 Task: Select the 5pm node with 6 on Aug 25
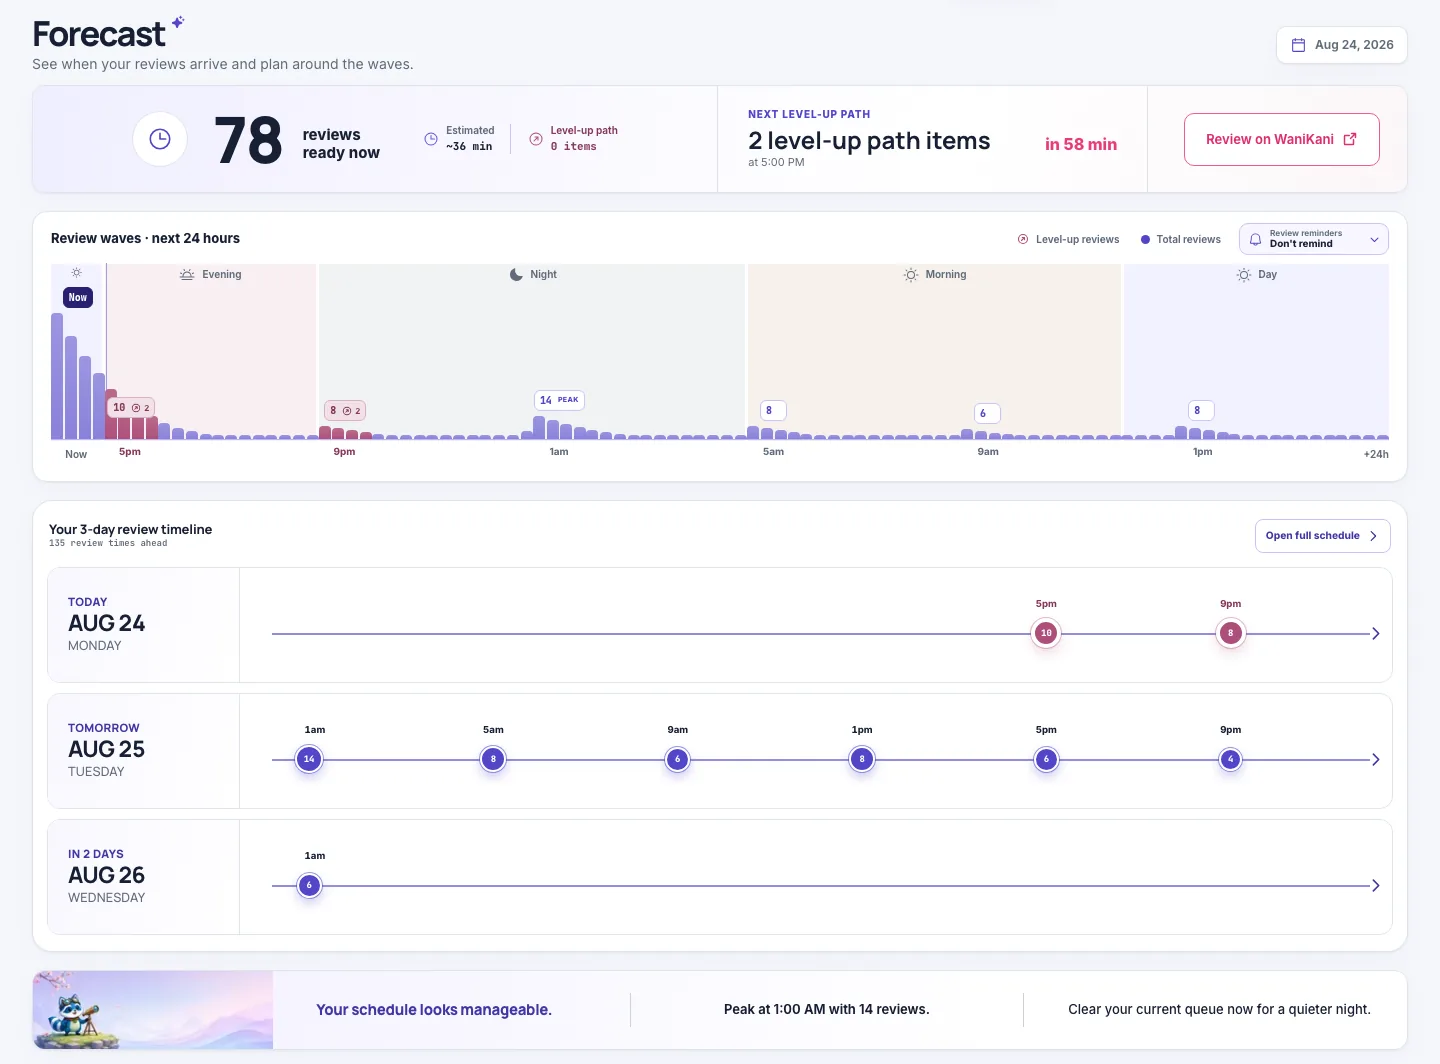[x=1046, y=759]
